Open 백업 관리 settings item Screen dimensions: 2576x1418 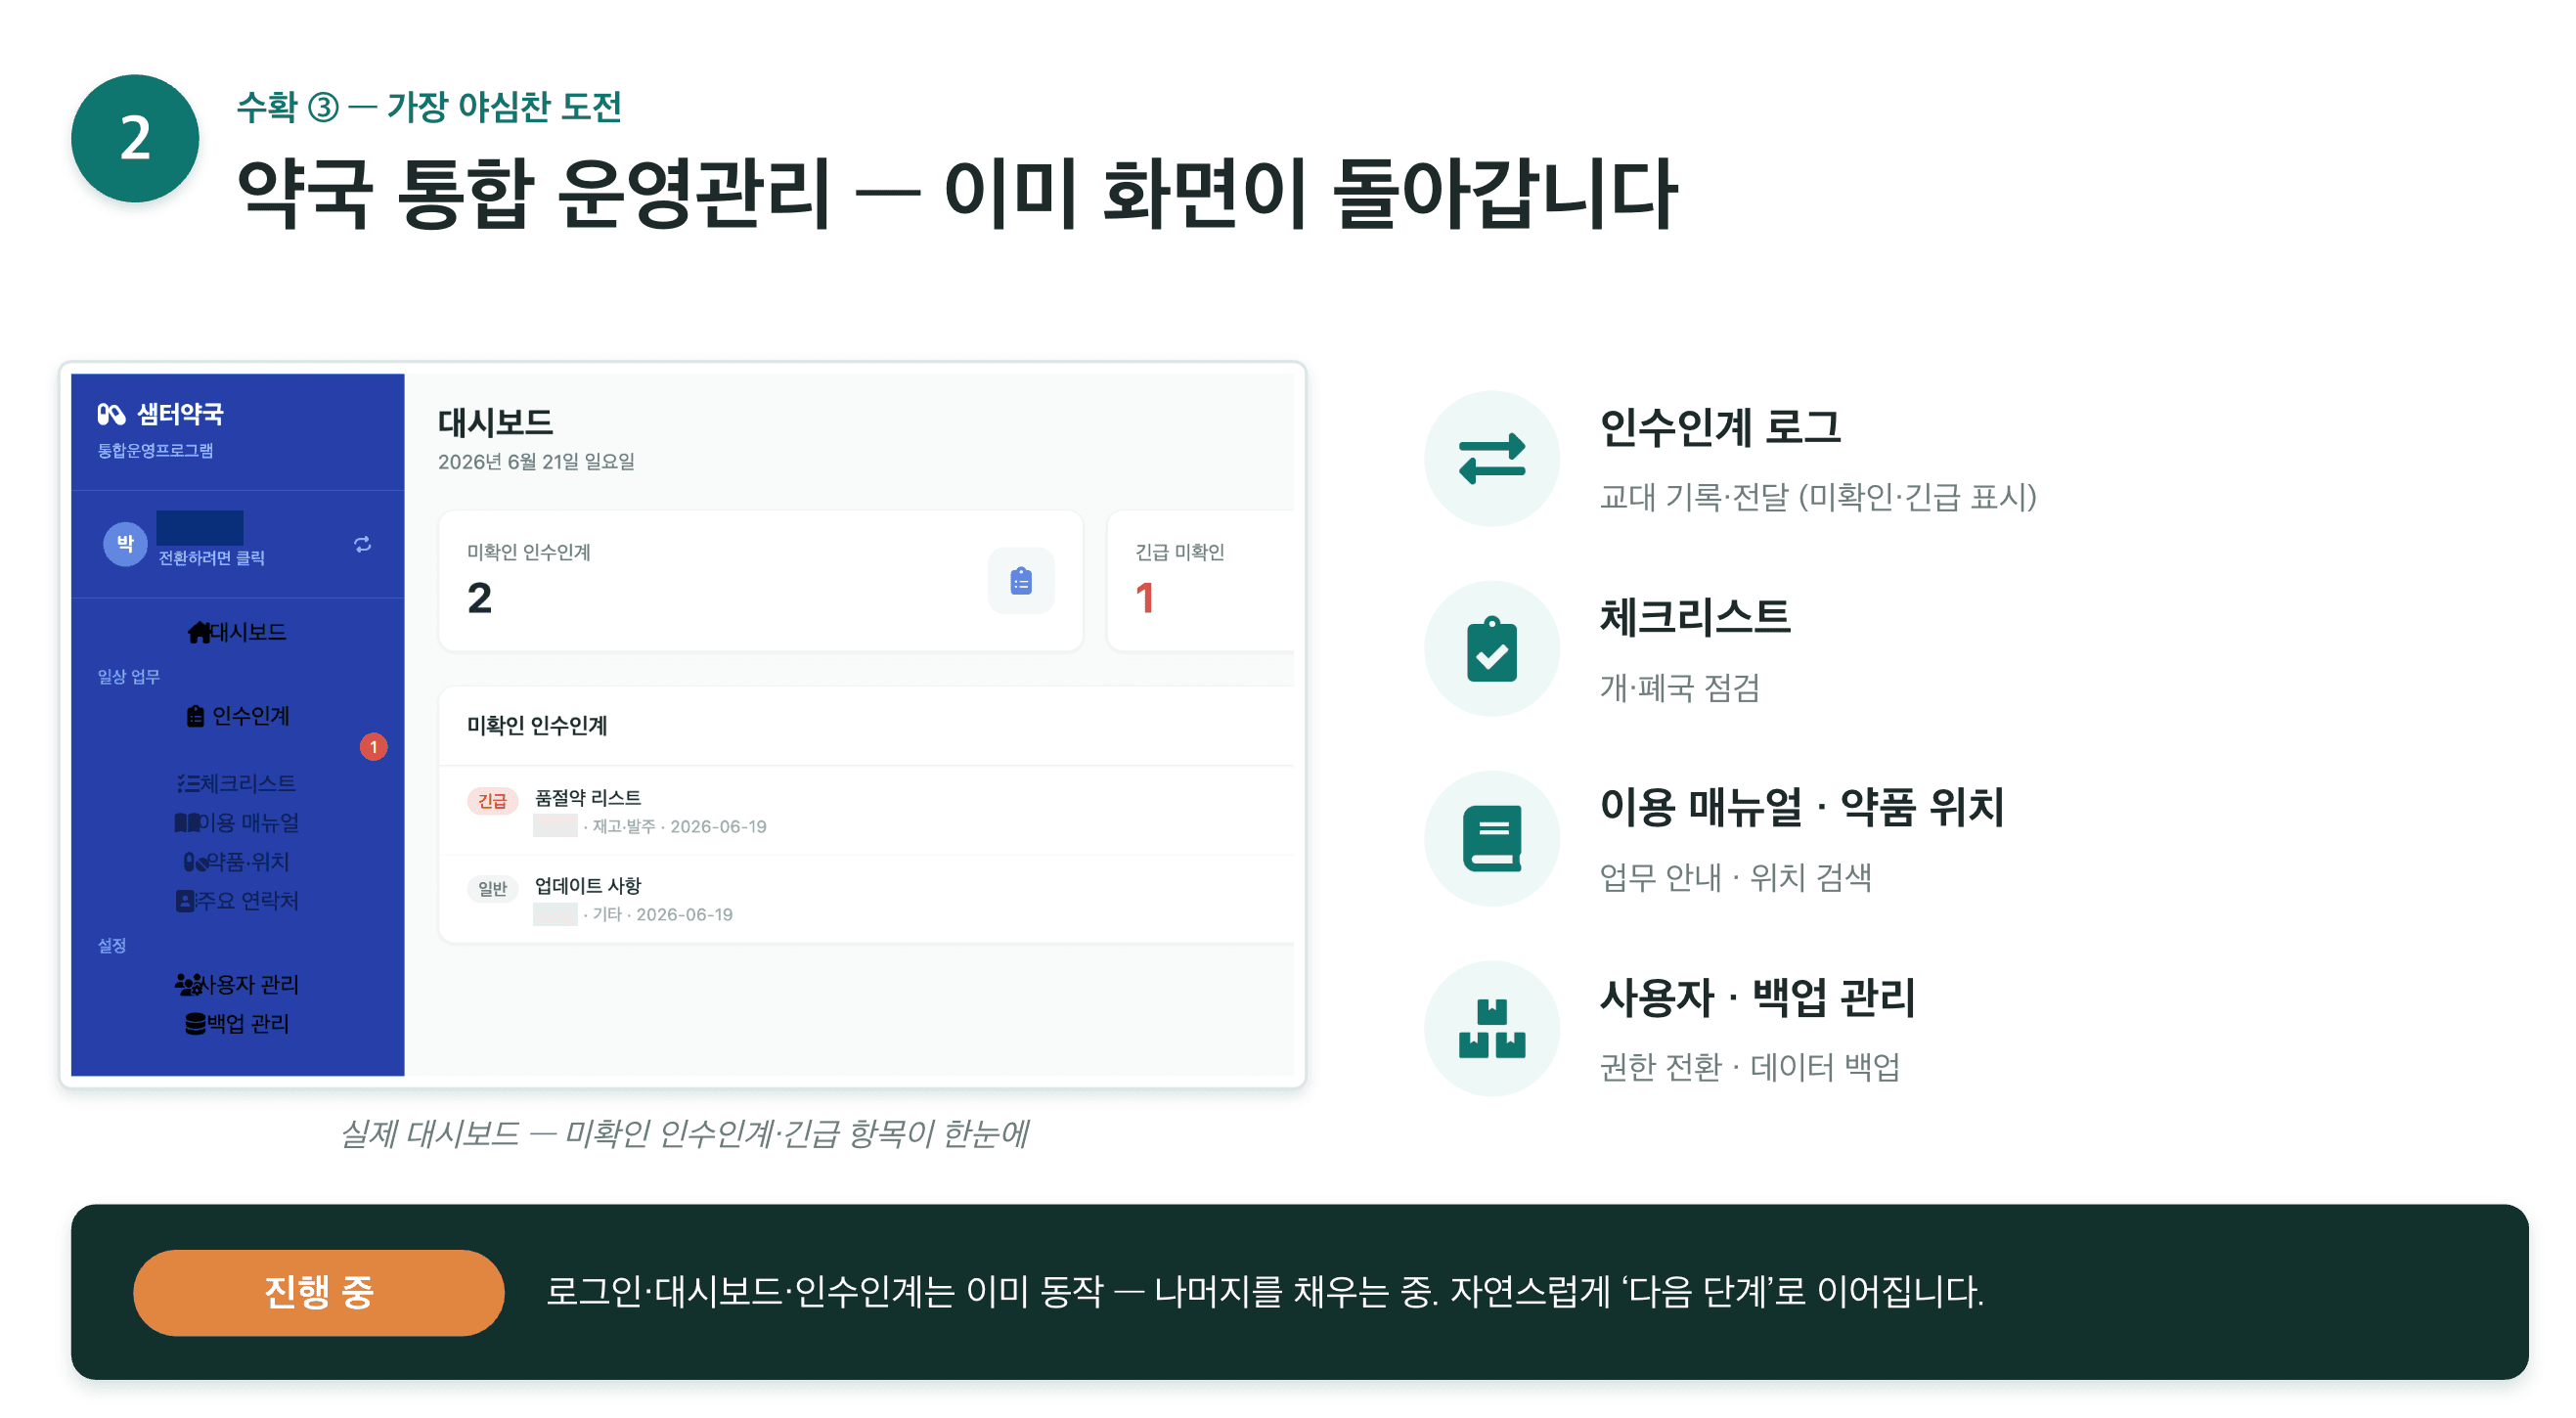coord(237,1023)
